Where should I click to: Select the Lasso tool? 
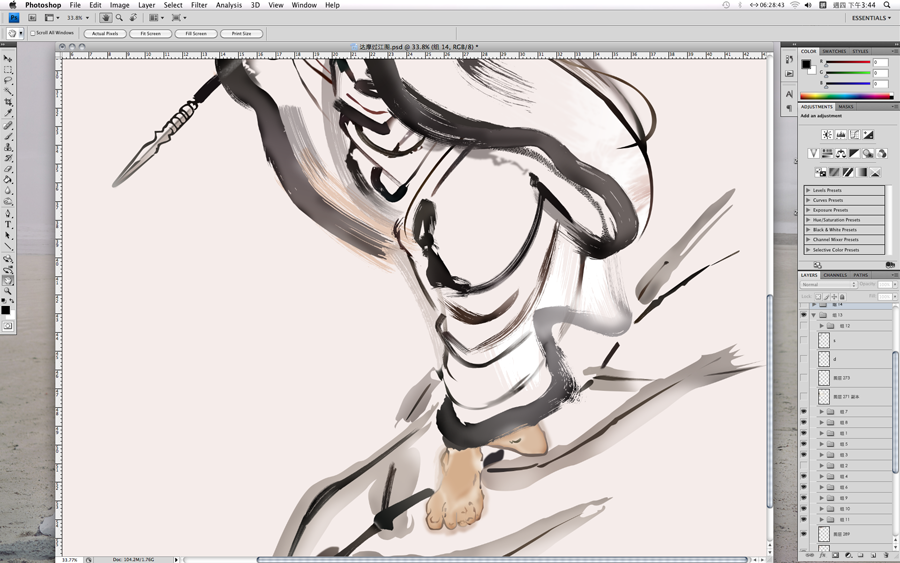pos(7,80)
